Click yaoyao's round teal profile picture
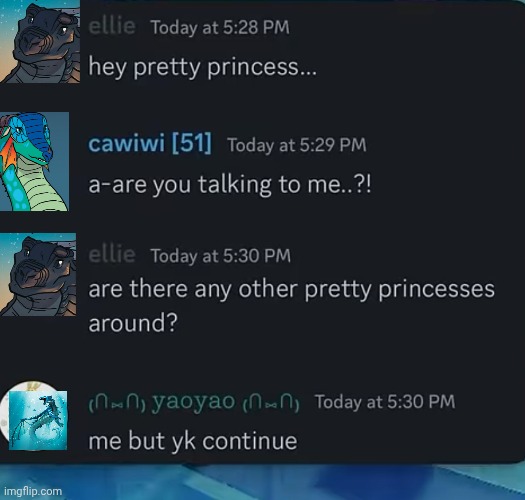The image size is (525, 500). pos(33,416)
